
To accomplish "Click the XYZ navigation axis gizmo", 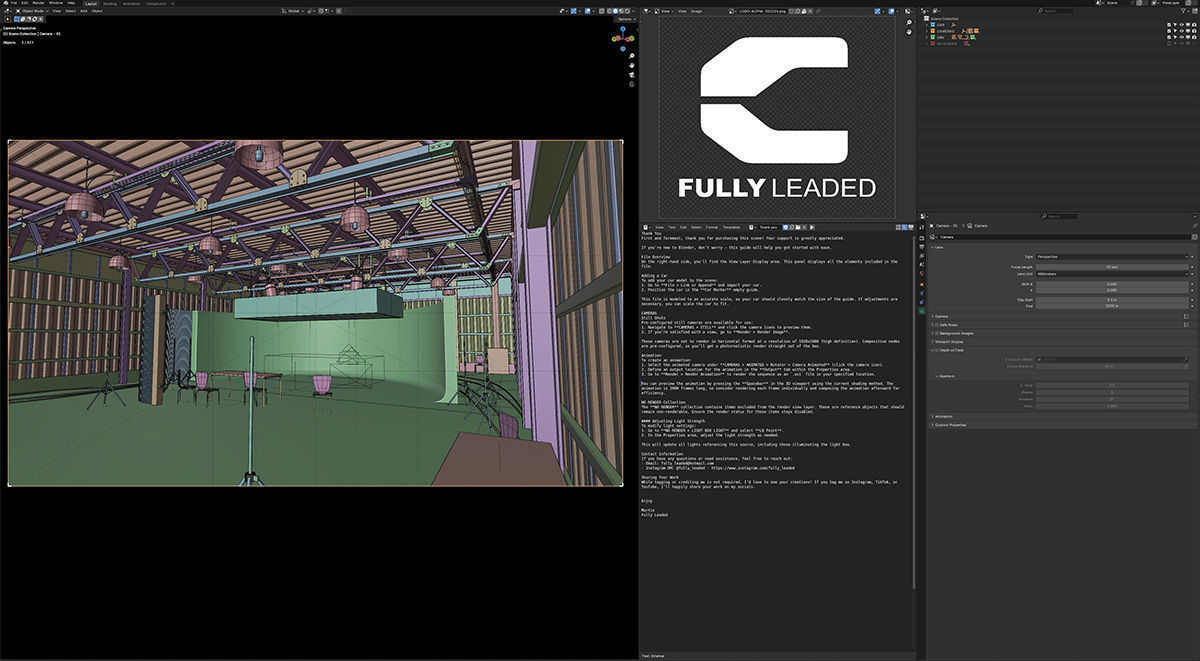I will pyautogui.click(x=623, y=39).
